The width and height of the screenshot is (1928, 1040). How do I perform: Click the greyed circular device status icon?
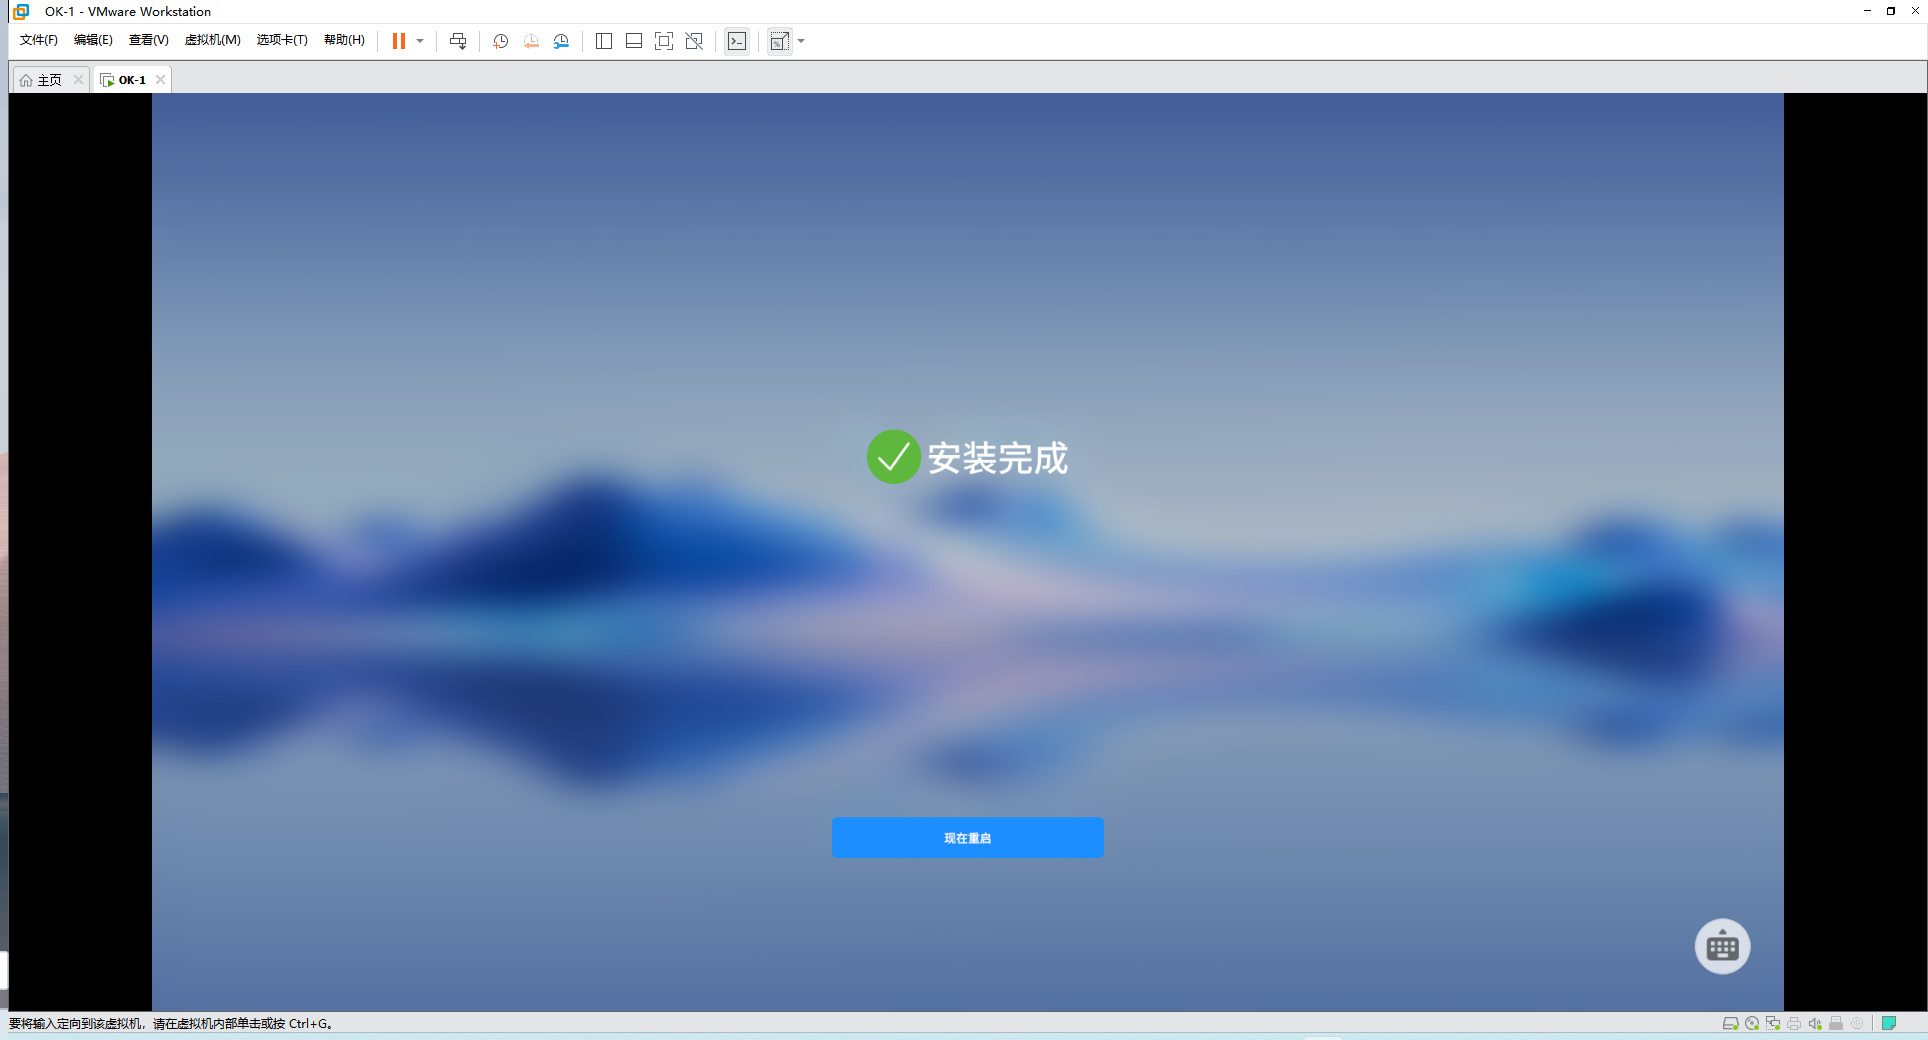(x=1857, y=1023)
